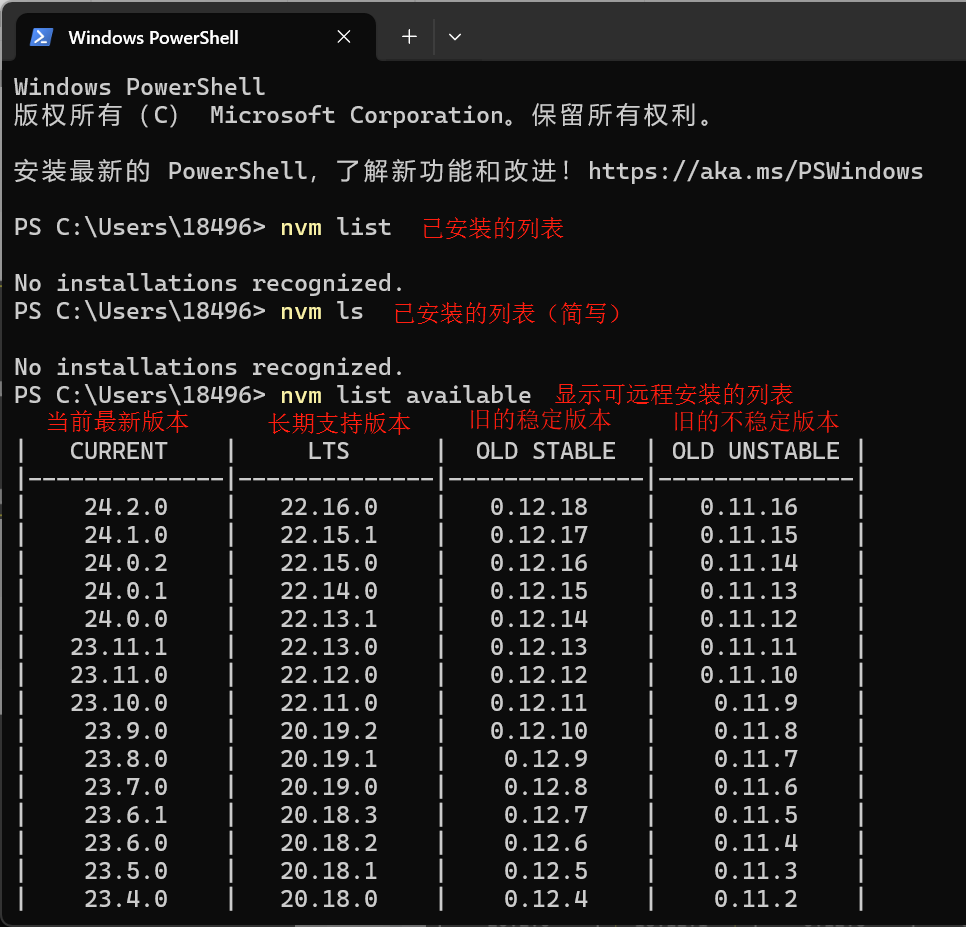Viewport: 966px width, 927px height.
Task: Click old unstable version 0.11.7
Action: pos(756,759)
